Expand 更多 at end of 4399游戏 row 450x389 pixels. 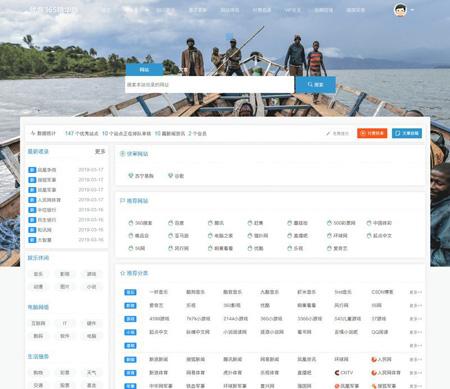[x=416, y=319]
